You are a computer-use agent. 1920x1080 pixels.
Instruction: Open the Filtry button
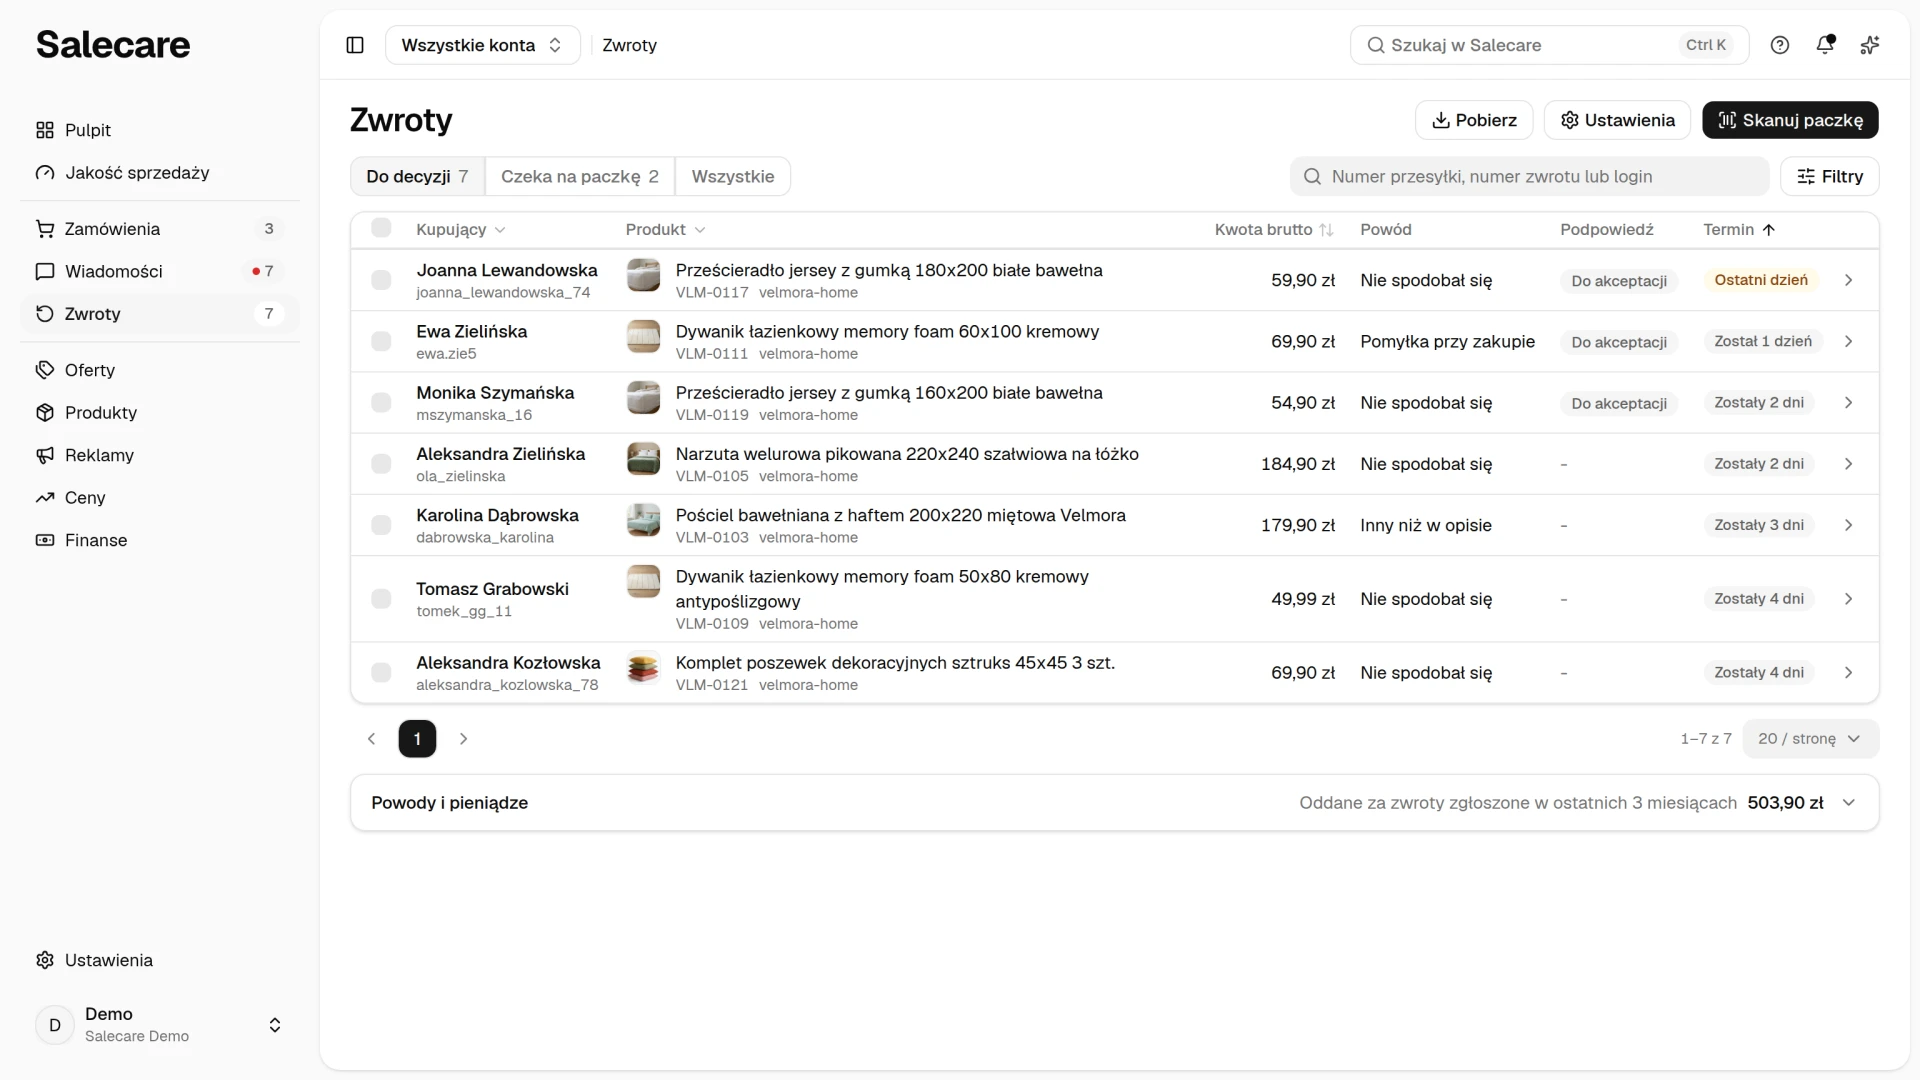point(1830,177)
